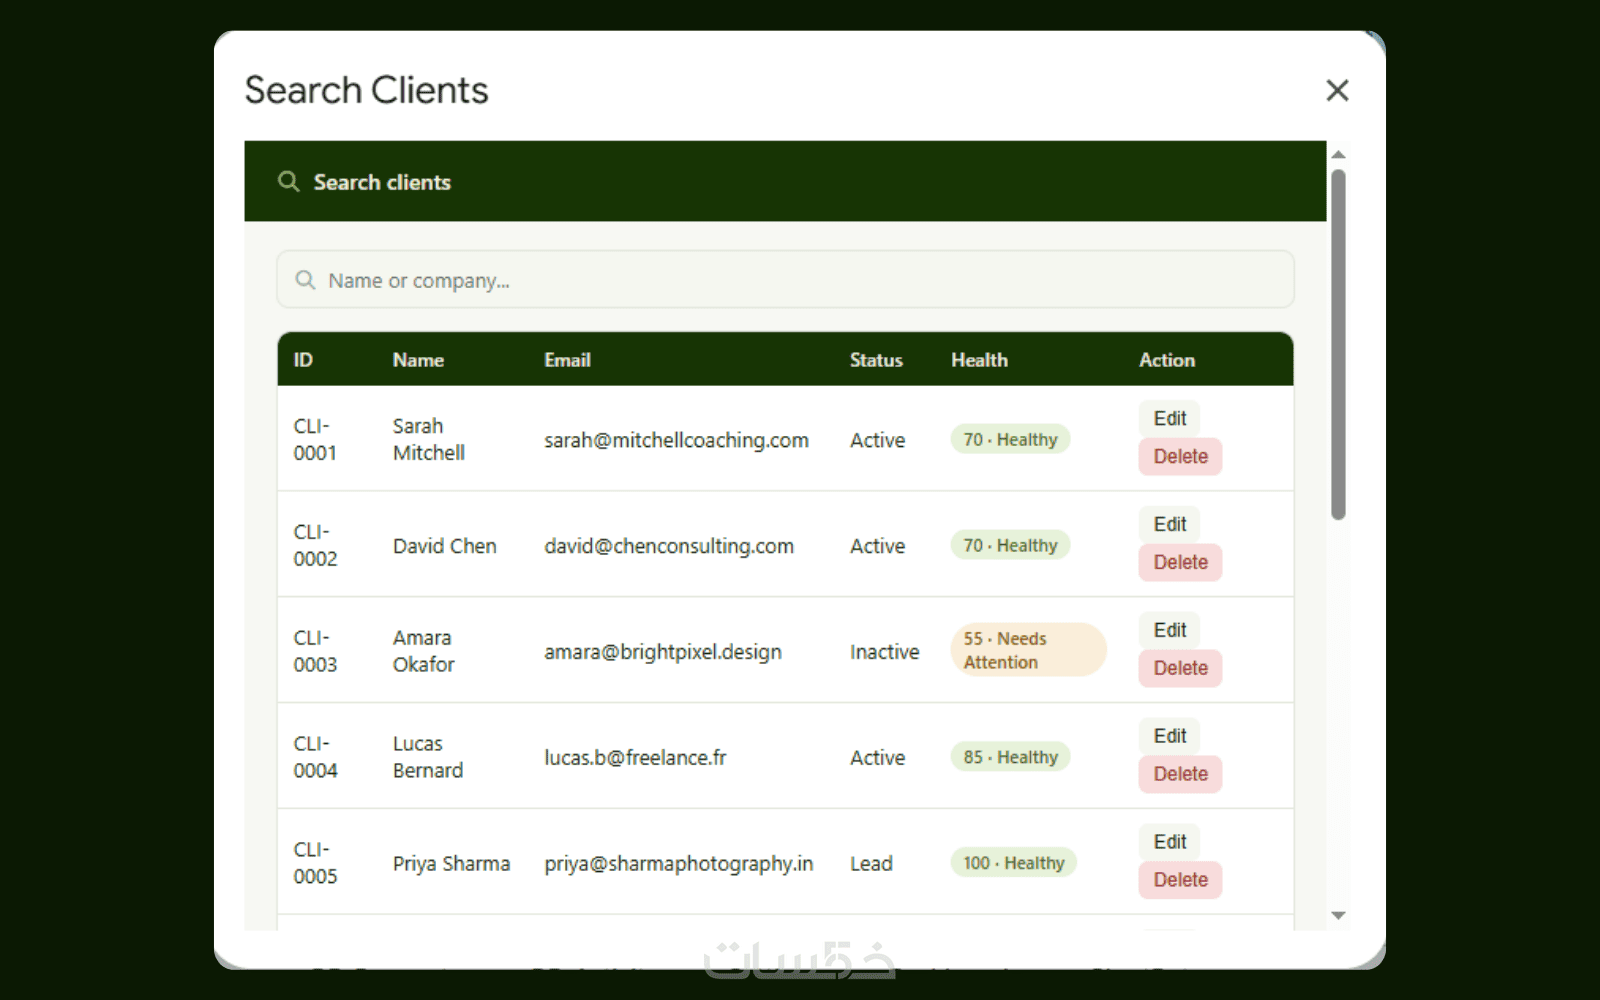Delete Sarah Mitchell's client record
This screenshot has width=1600, height=1000.
(x=1180, y=456)
